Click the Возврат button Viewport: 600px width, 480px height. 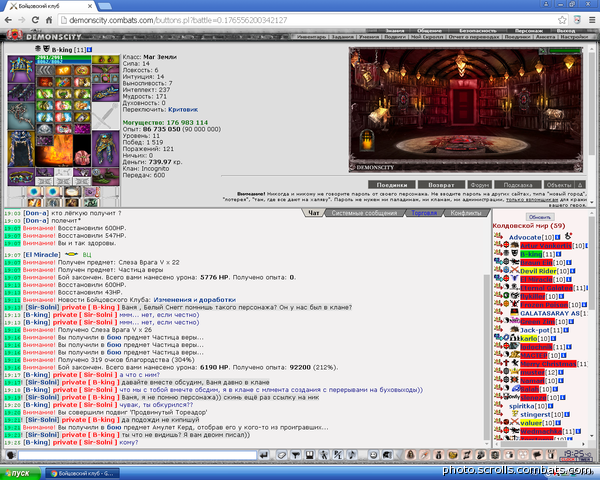[441, 185]
